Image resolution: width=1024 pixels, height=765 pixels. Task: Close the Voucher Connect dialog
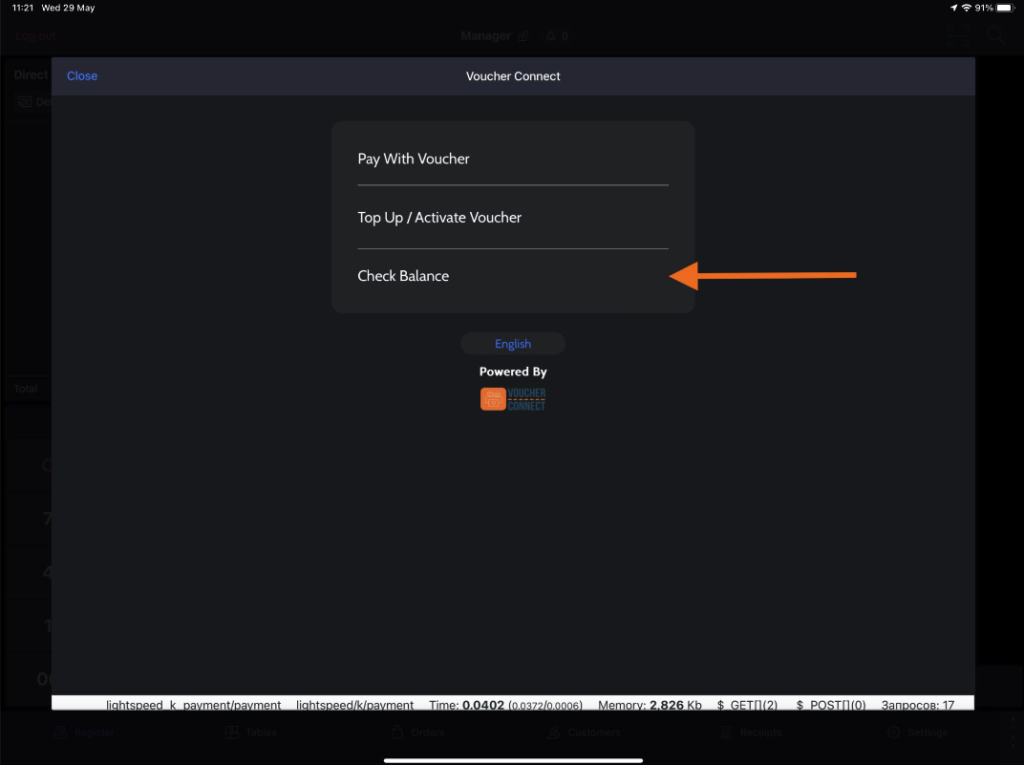(x=82, y=76)
